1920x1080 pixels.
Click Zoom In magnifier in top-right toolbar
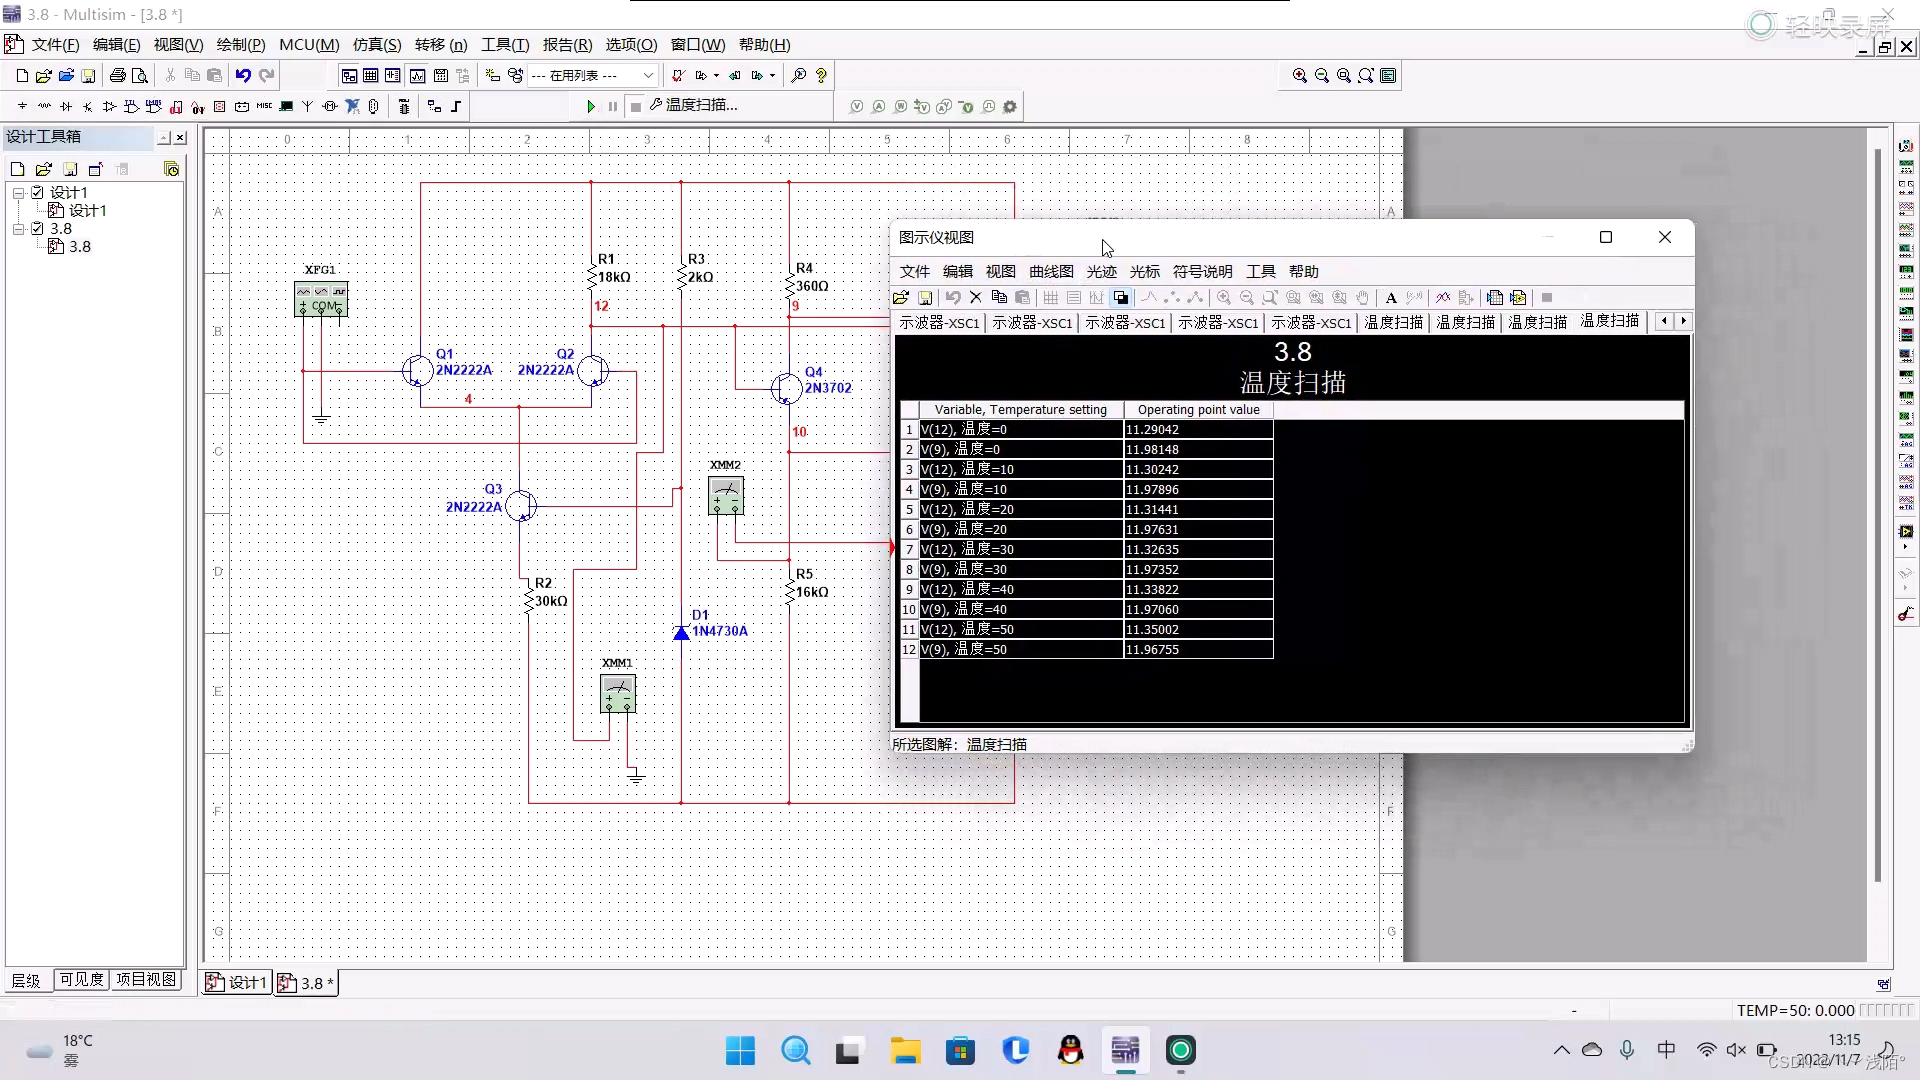pyautogui.click(x=1299, y=76)
